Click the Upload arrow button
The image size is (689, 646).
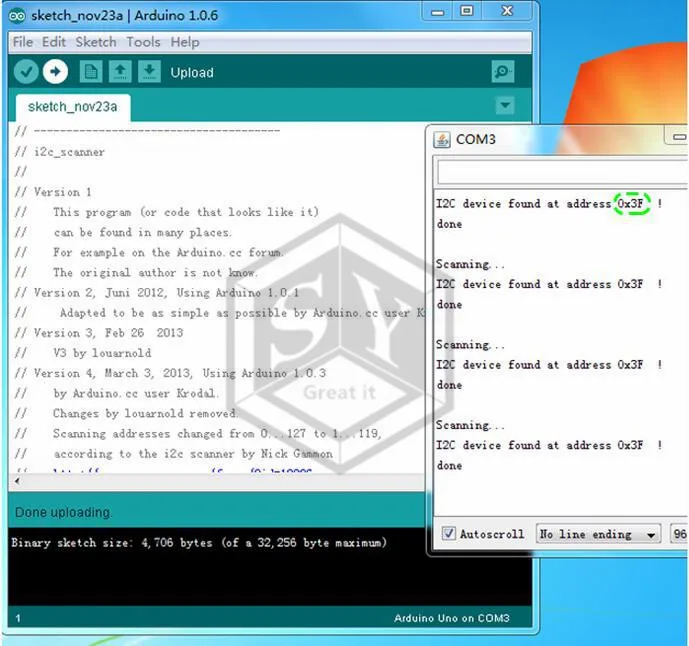pos(55,72)
